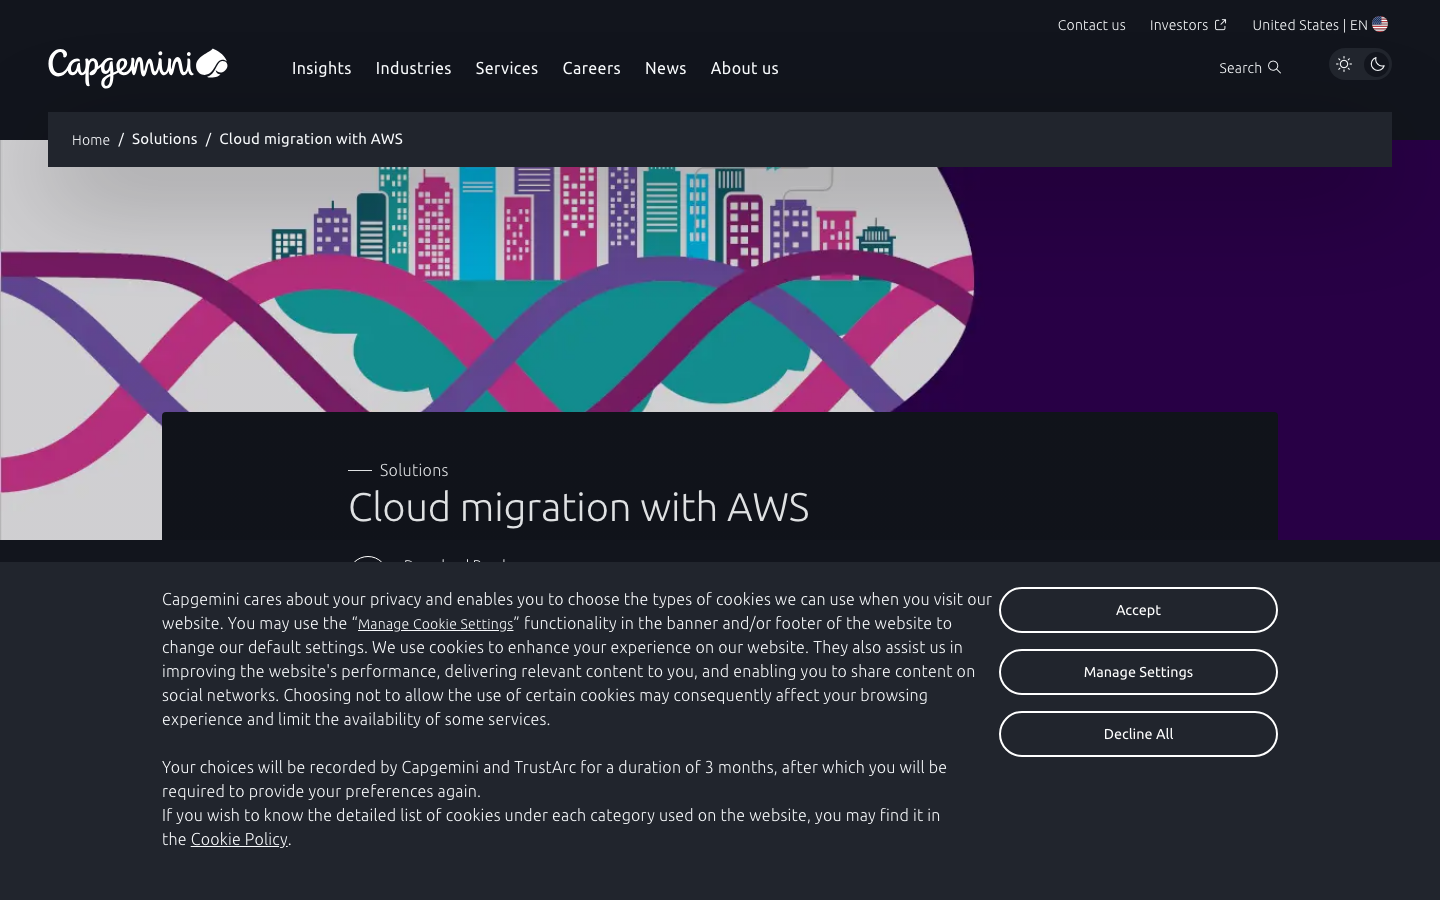Open the Industries menu
Screen dimensions: 1440x900
click(413, 68)
